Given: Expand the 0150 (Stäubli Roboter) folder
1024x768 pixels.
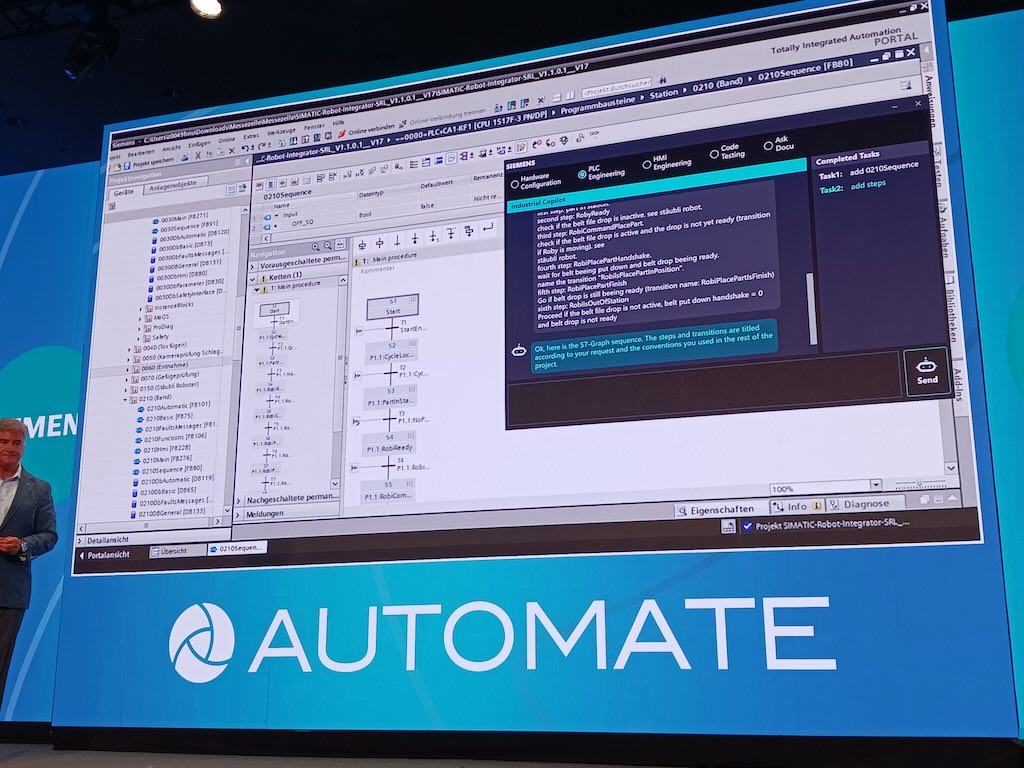Looking at the screenshot, I should (127, 389).
